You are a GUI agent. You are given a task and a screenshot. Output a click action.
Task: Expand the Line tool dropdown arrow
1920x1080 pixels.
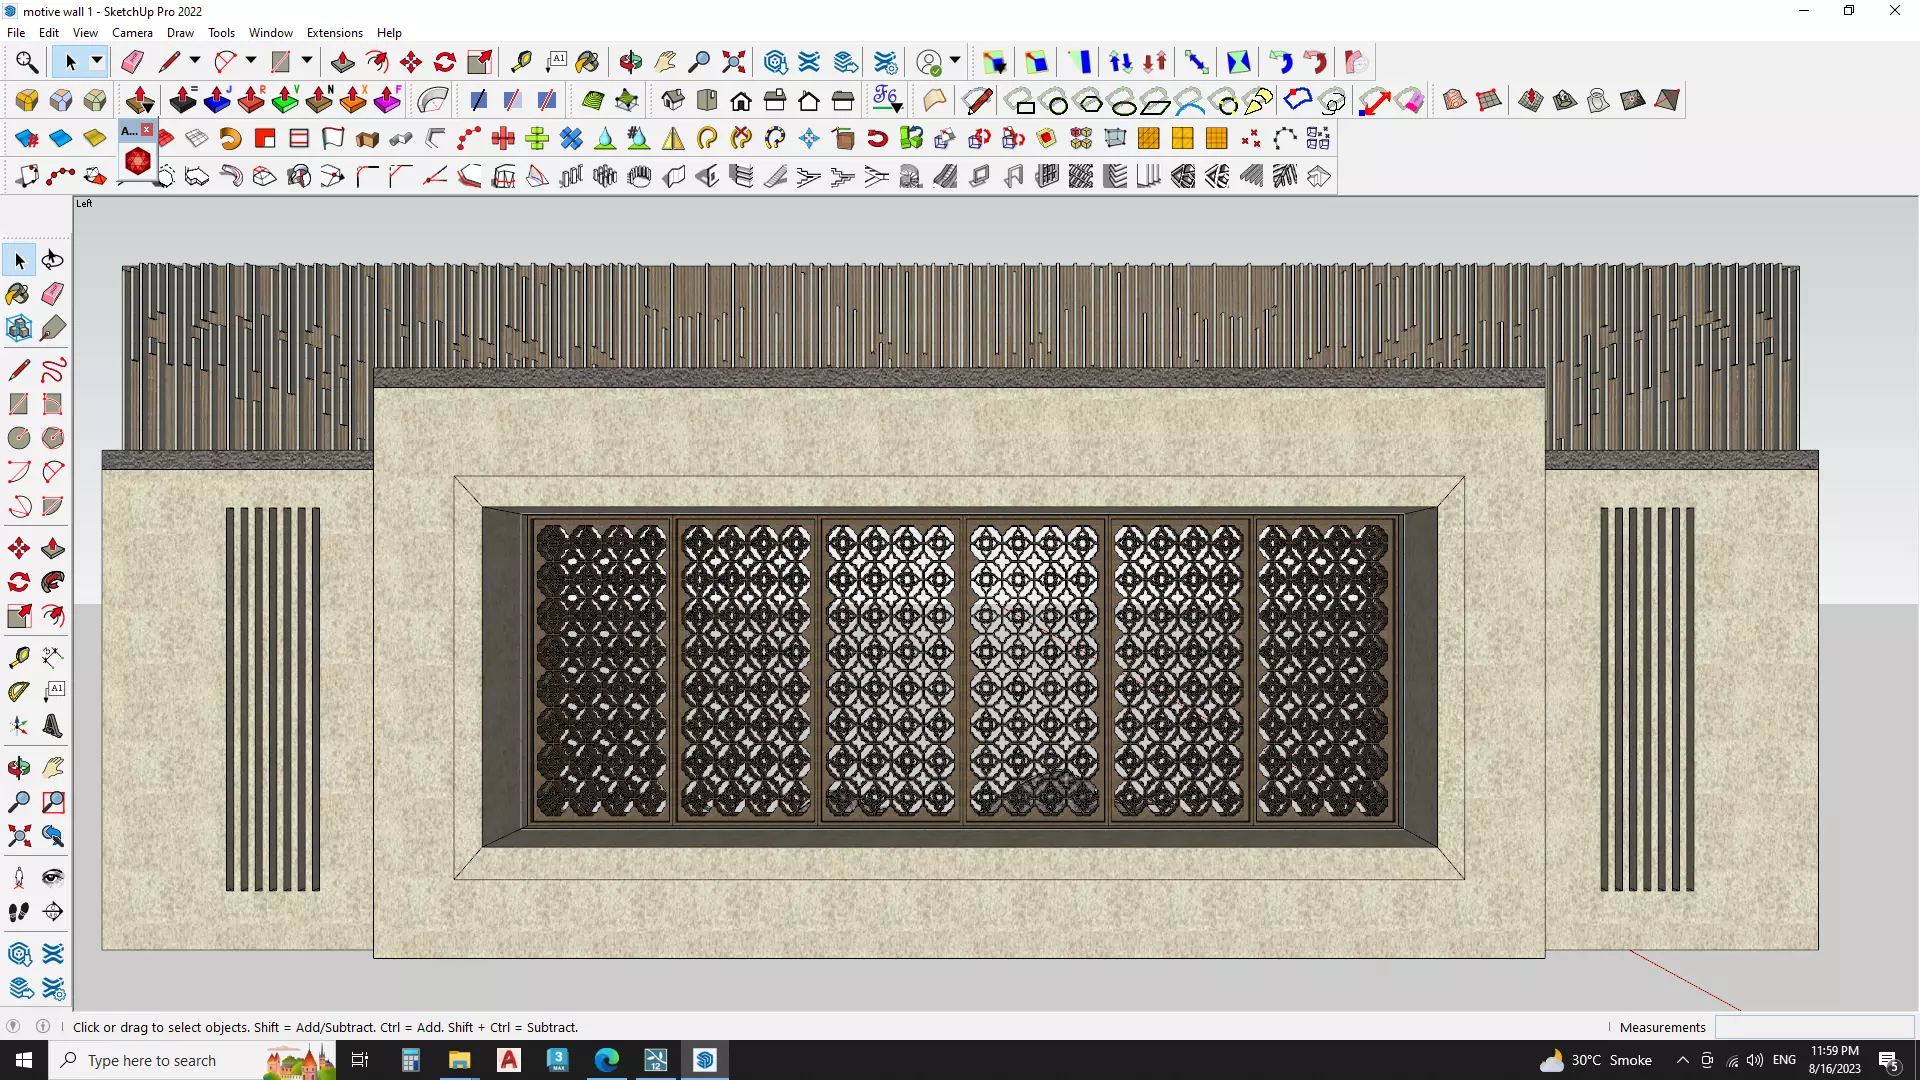point(195,62)
